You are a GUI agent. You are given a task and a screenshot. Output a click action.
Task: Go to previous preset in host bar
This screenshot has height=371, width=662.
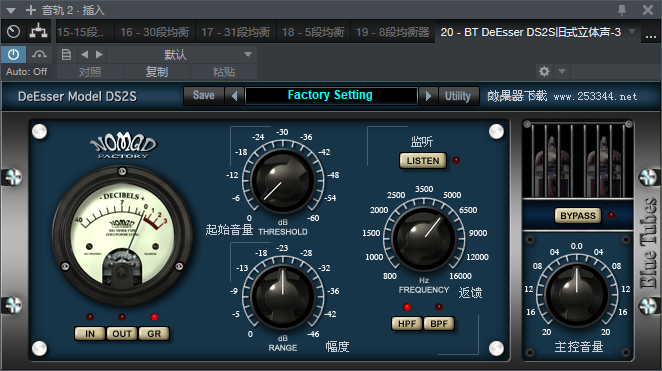pos(84,54)
